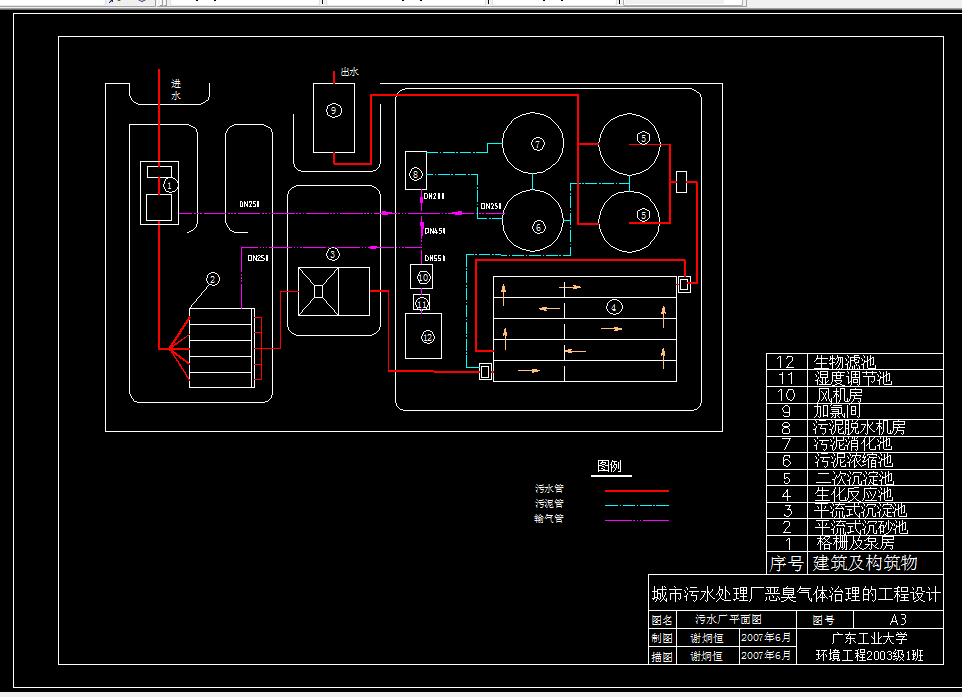The height and width of the screenshot is (697, 962).
Task: Click the 描图 title block cell
Action: (662, 657)
